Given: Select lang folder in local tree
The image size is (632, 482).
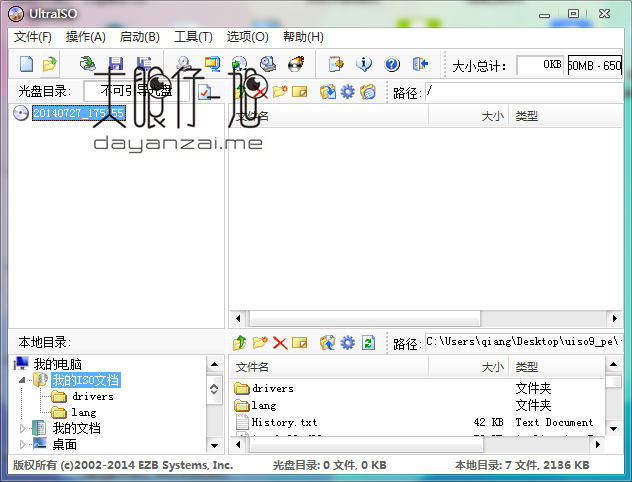Looking at the screenshot, I should tap(84, 412).
